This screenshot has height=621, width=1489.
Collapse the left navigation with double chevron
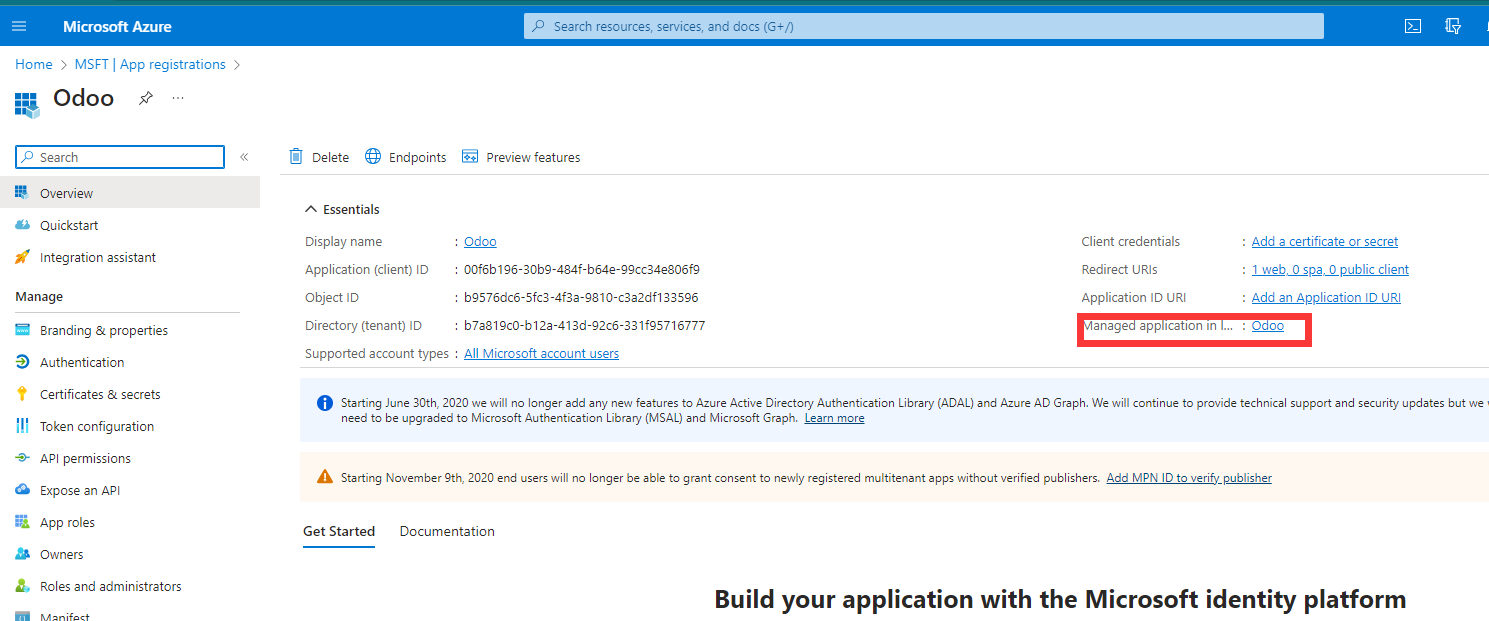[244, 157]
